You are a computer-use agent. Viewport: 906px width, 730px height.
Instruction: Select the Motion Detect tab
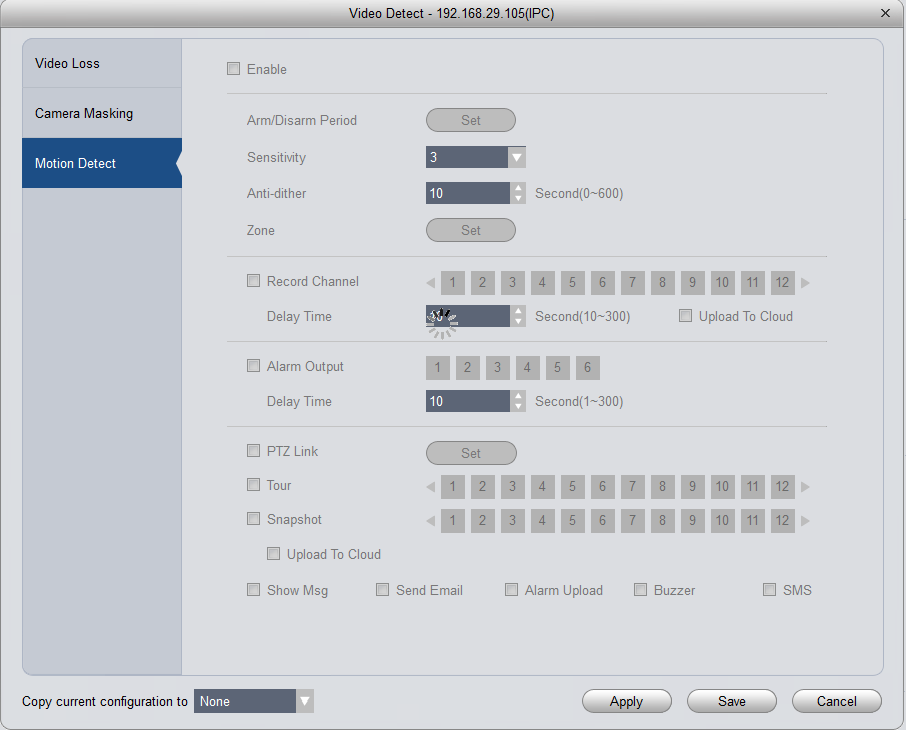coord(102,163)
